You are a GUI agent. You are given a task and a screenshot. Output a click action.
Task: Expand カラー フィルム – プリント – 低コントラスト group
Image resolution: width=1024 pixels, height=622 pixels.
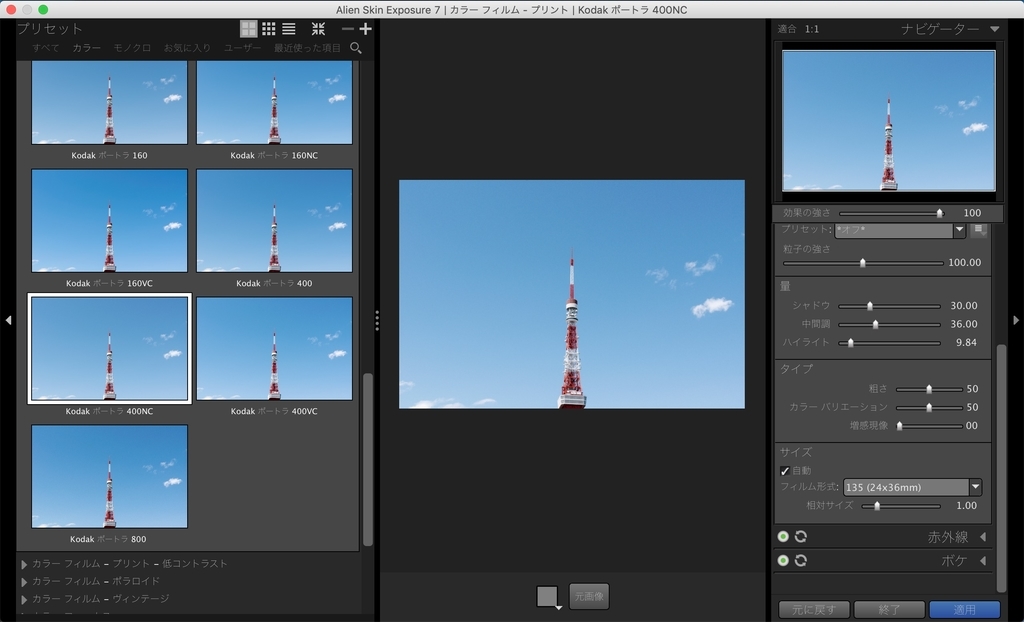point(25,564)
